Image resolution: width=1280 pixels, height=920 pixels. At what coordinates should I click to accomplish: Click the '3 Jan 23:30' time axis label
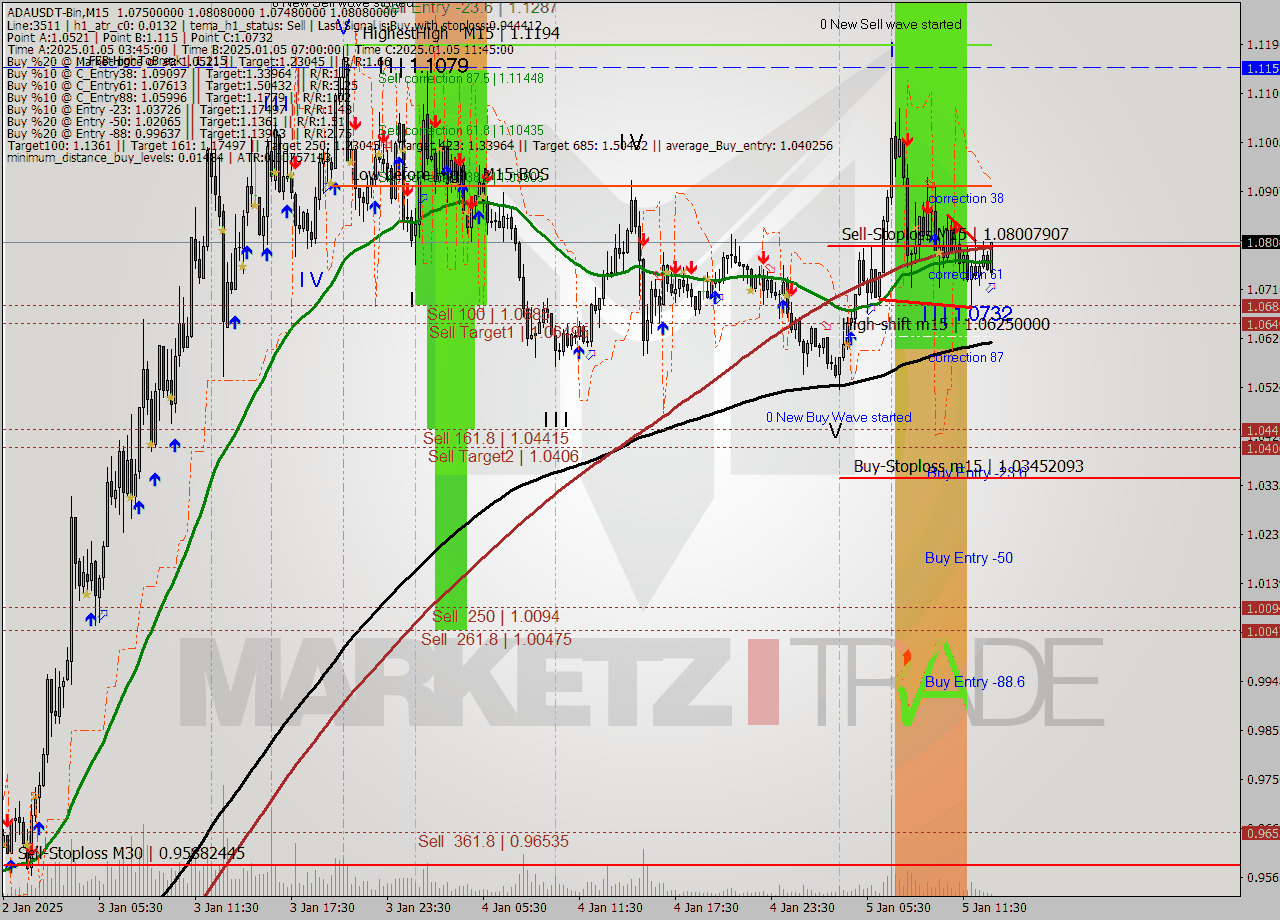click(418, 908)
